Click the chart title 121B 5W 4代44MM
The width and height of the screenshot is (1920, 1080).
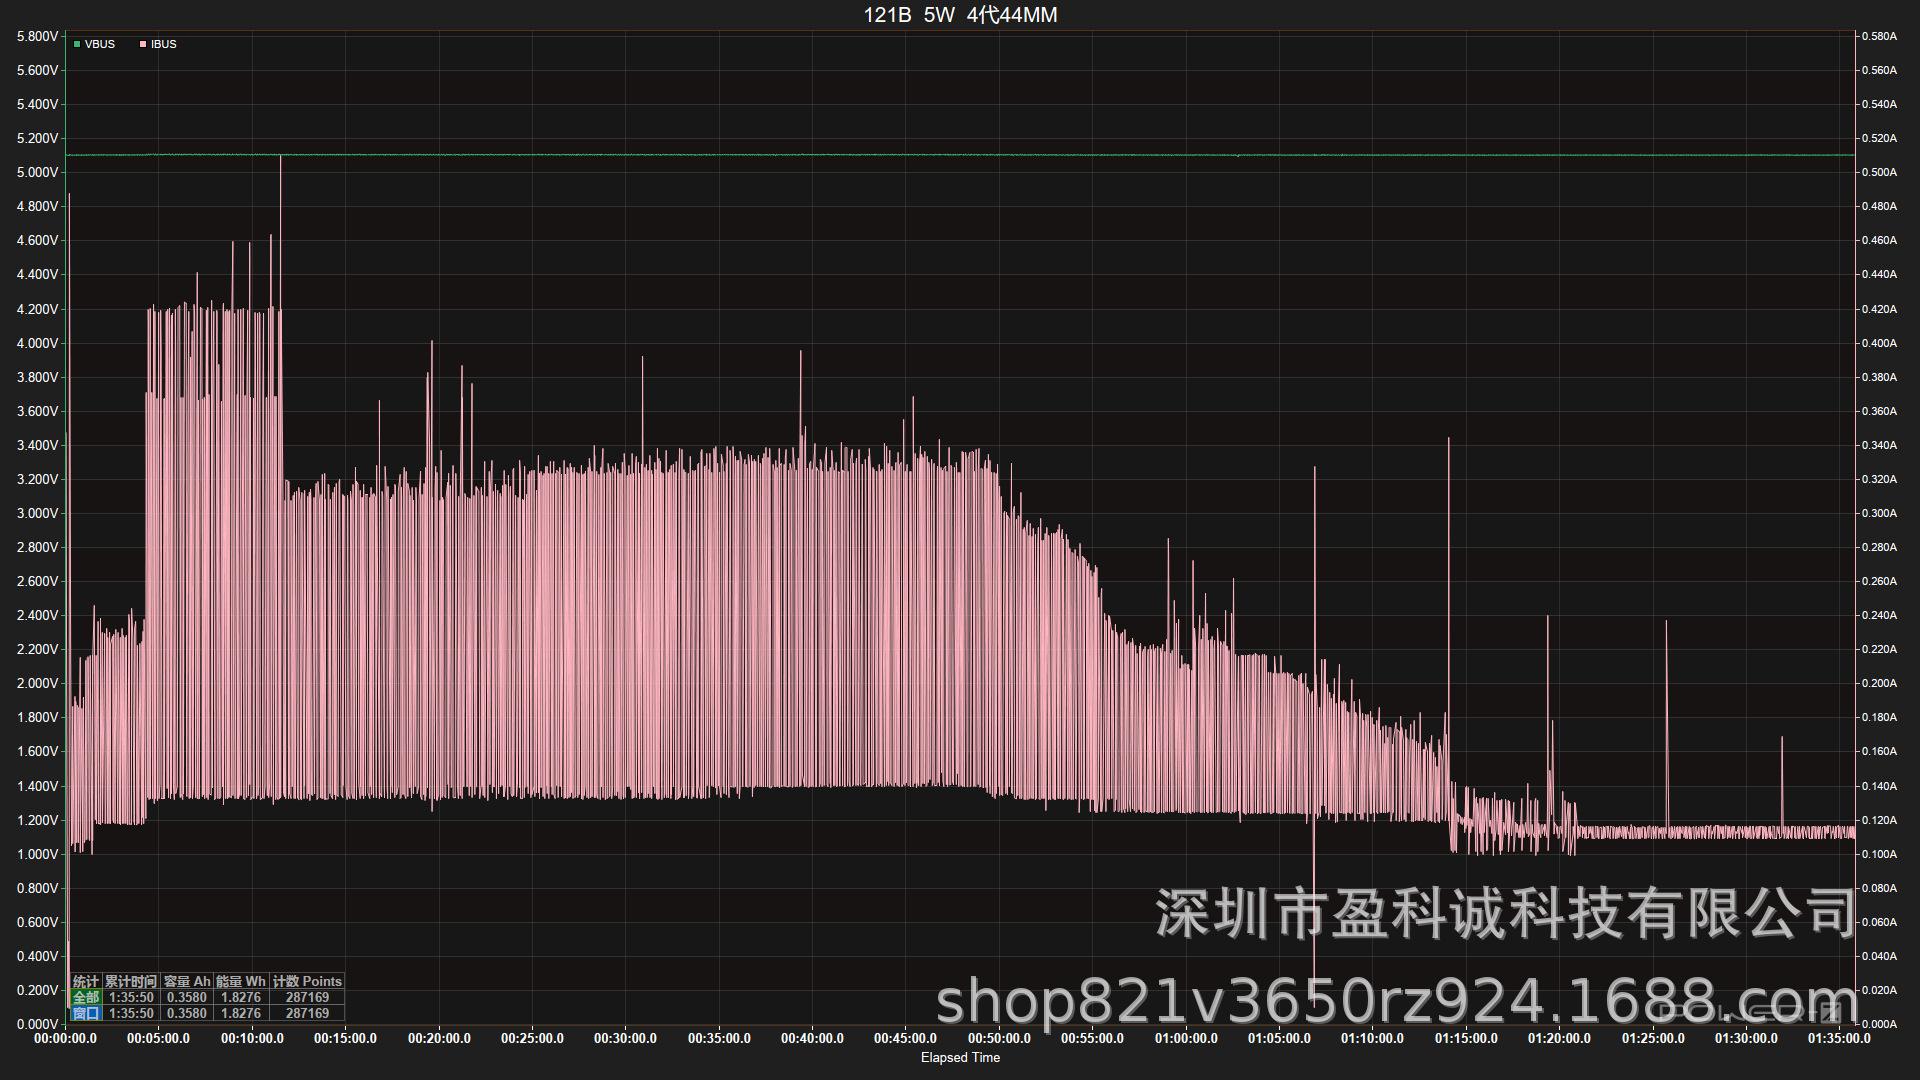960,15
